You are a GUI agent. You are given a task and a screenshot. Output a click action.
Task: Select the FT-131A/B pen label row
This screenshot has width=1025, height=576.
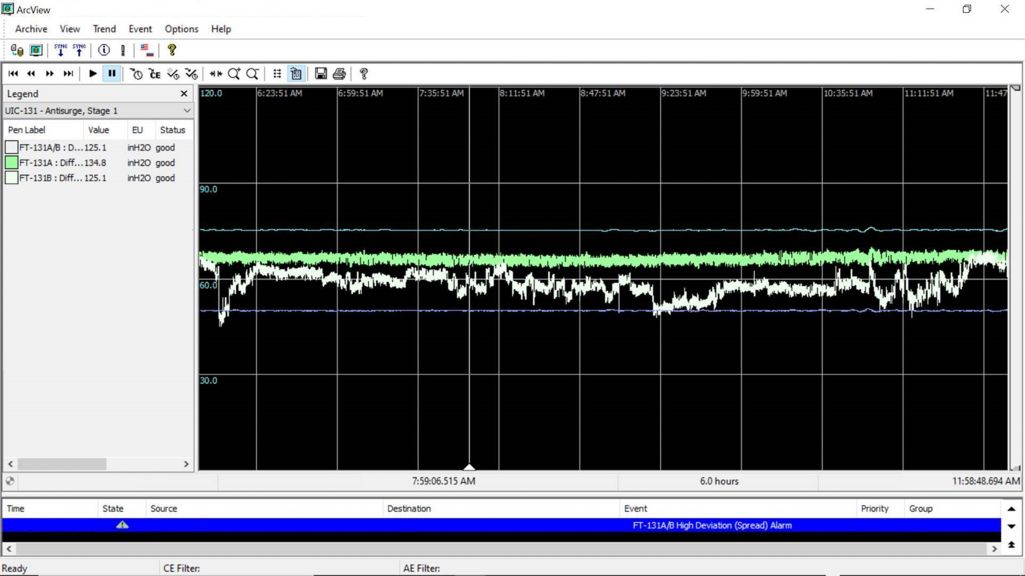click(51, 148)
